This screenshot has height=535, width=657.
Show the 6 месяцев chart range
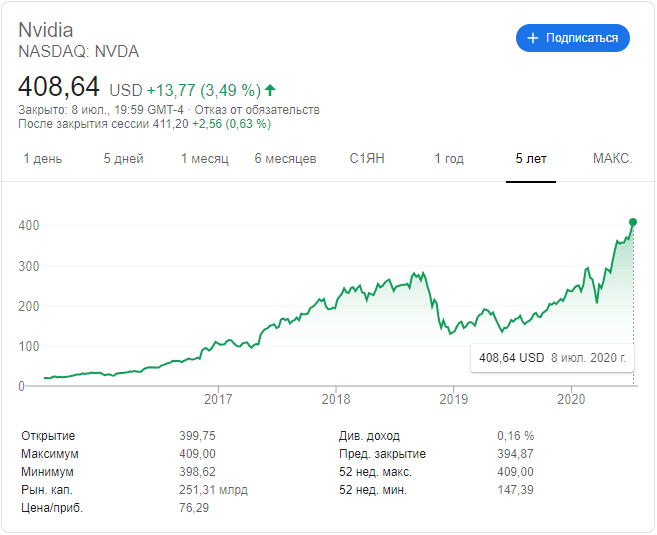point(285,159)
